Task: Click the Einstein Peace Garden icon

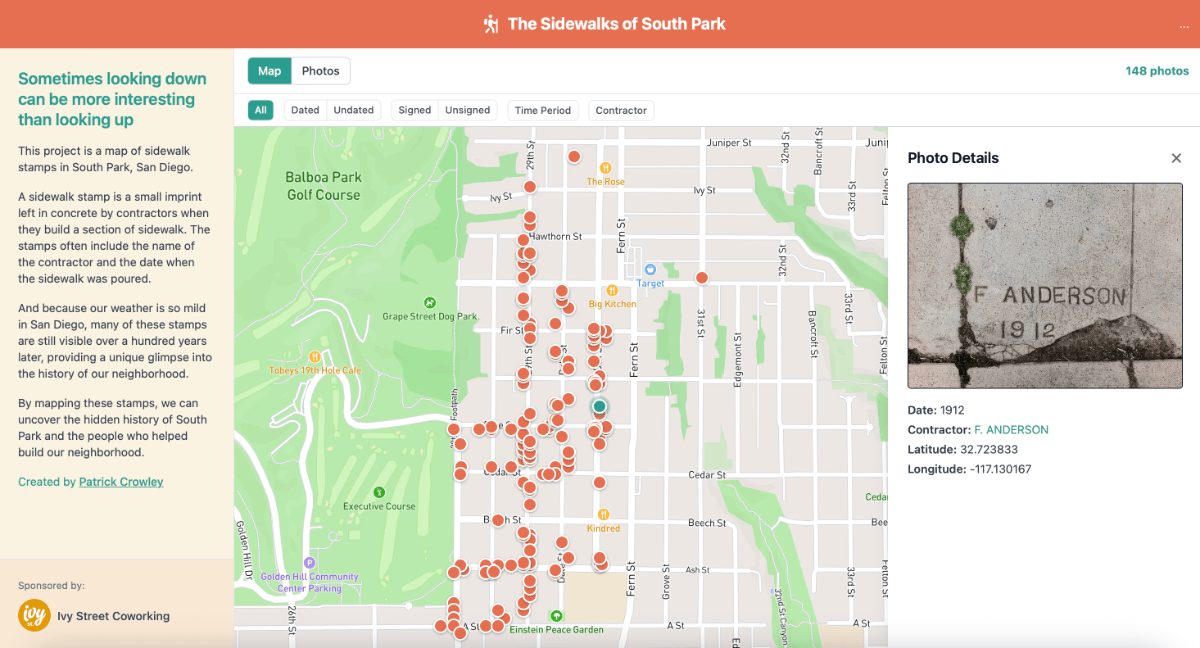Action: click(x=557, y=616)
